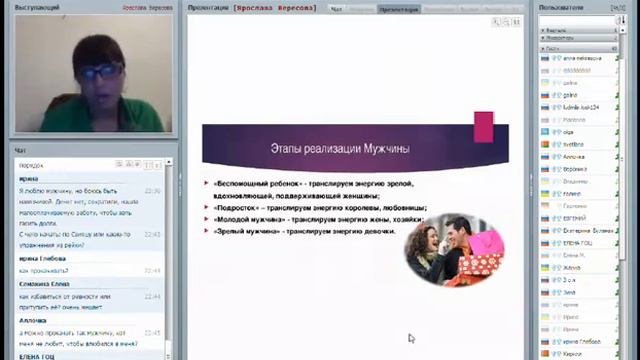Click the Пользователи panel header icons
Viewport: 640px width, 360px height.
617,7
